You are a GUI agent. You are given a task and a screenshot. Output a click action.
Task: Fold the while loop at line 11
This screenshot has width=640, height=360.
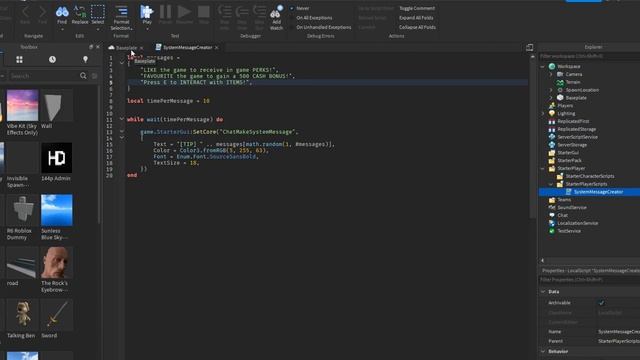[x=122, y=119]
